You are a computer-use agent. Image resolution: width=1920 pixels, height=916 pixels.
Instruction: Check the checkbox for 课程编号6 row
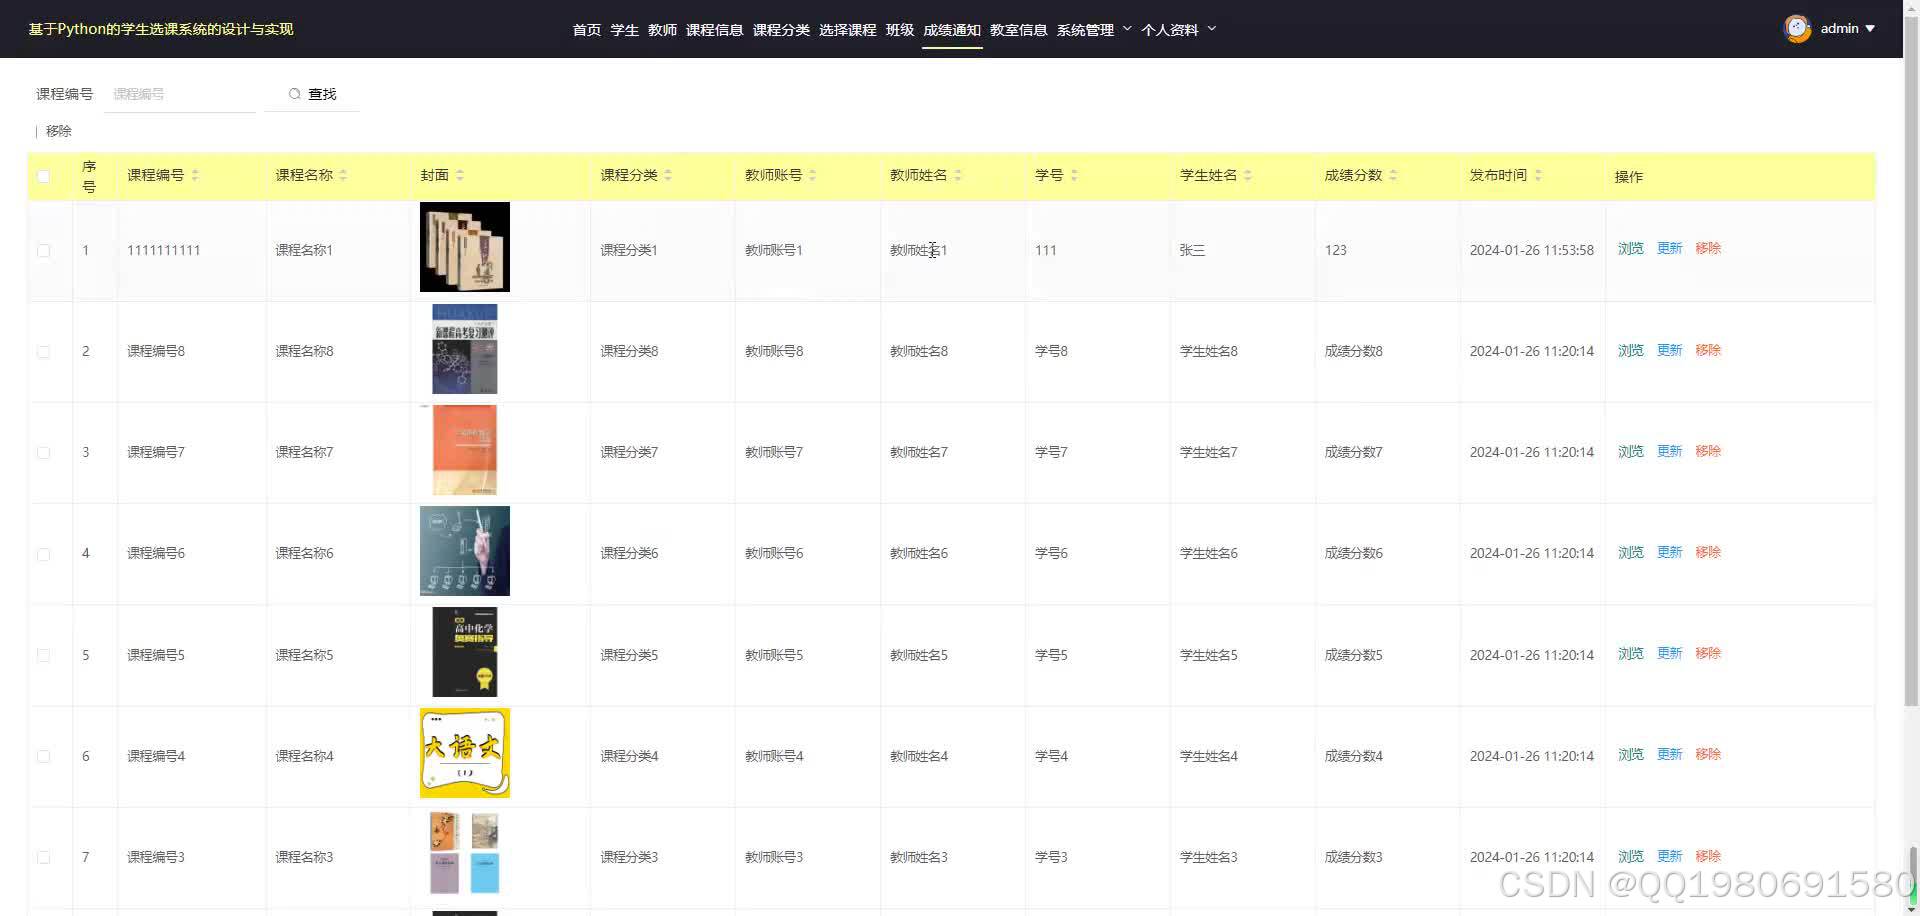(x=43, y=553)
